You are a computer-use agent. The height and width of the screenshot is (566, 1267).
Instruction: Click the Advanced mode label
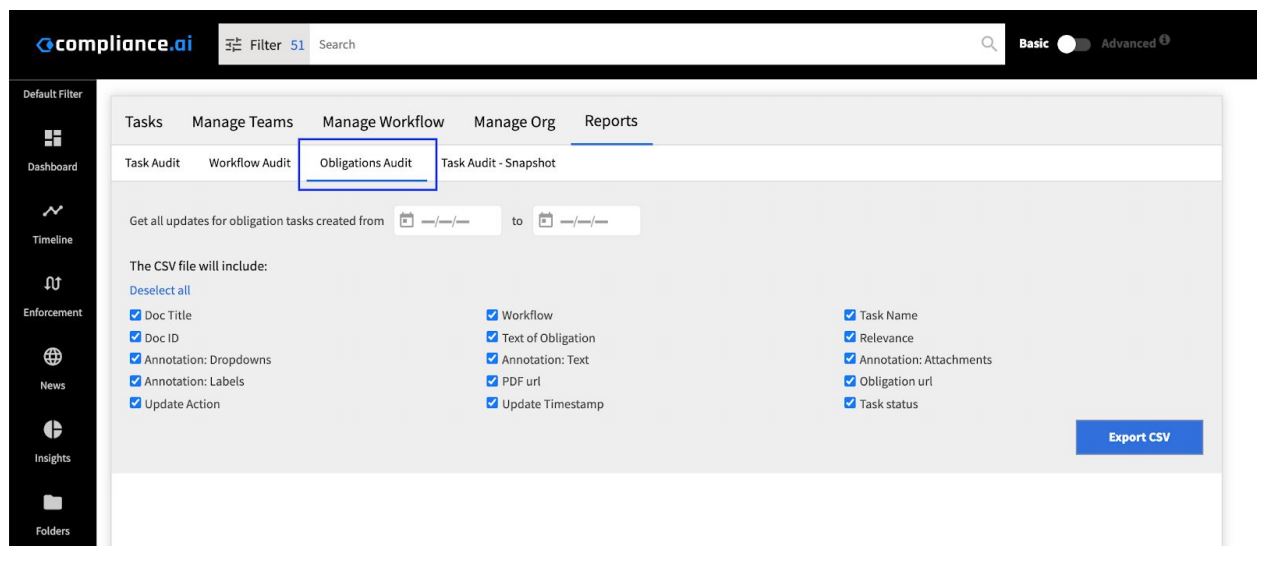[x=1128, y=44]
